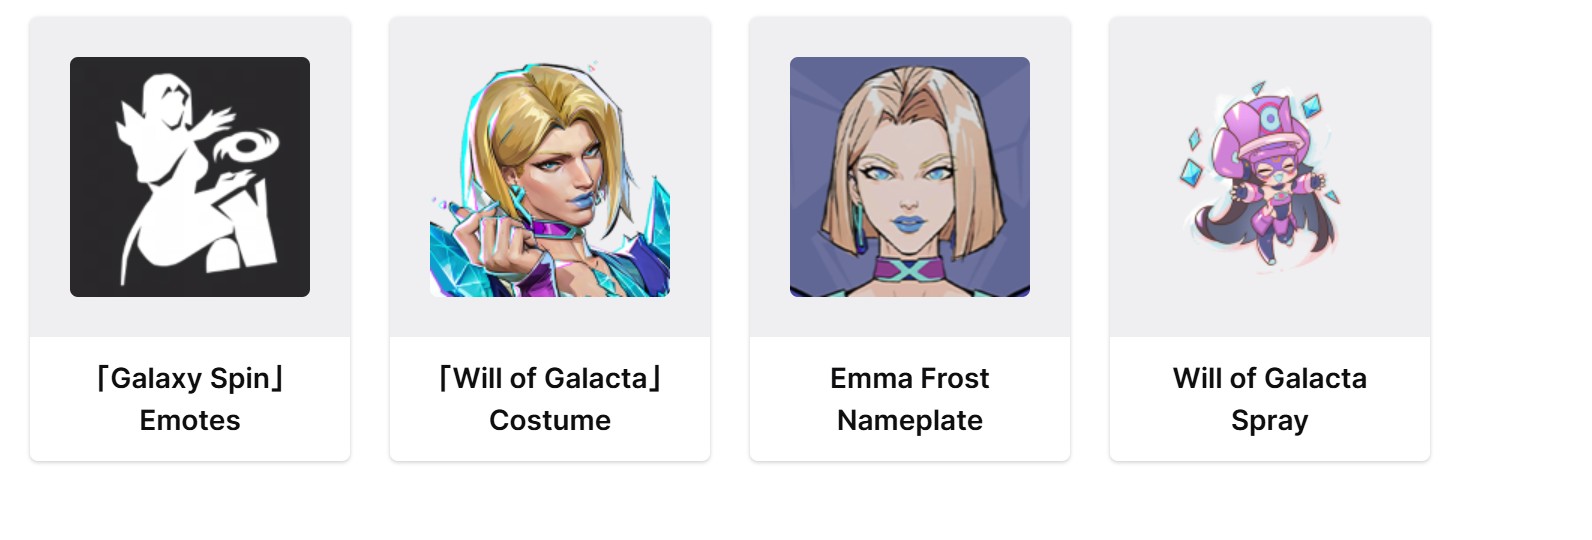This screenshot has height=540, width=1592.
Task: Select the Will of Galacta costume portrait
Action: tap(550, 177)
